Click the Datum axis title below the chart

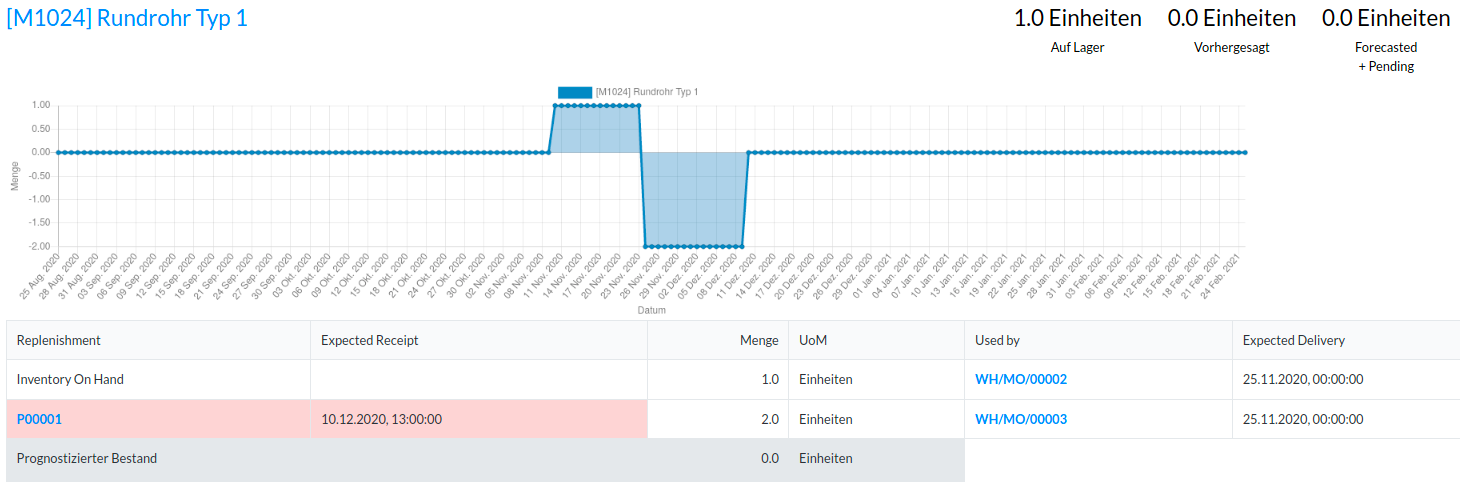(651, 310)
